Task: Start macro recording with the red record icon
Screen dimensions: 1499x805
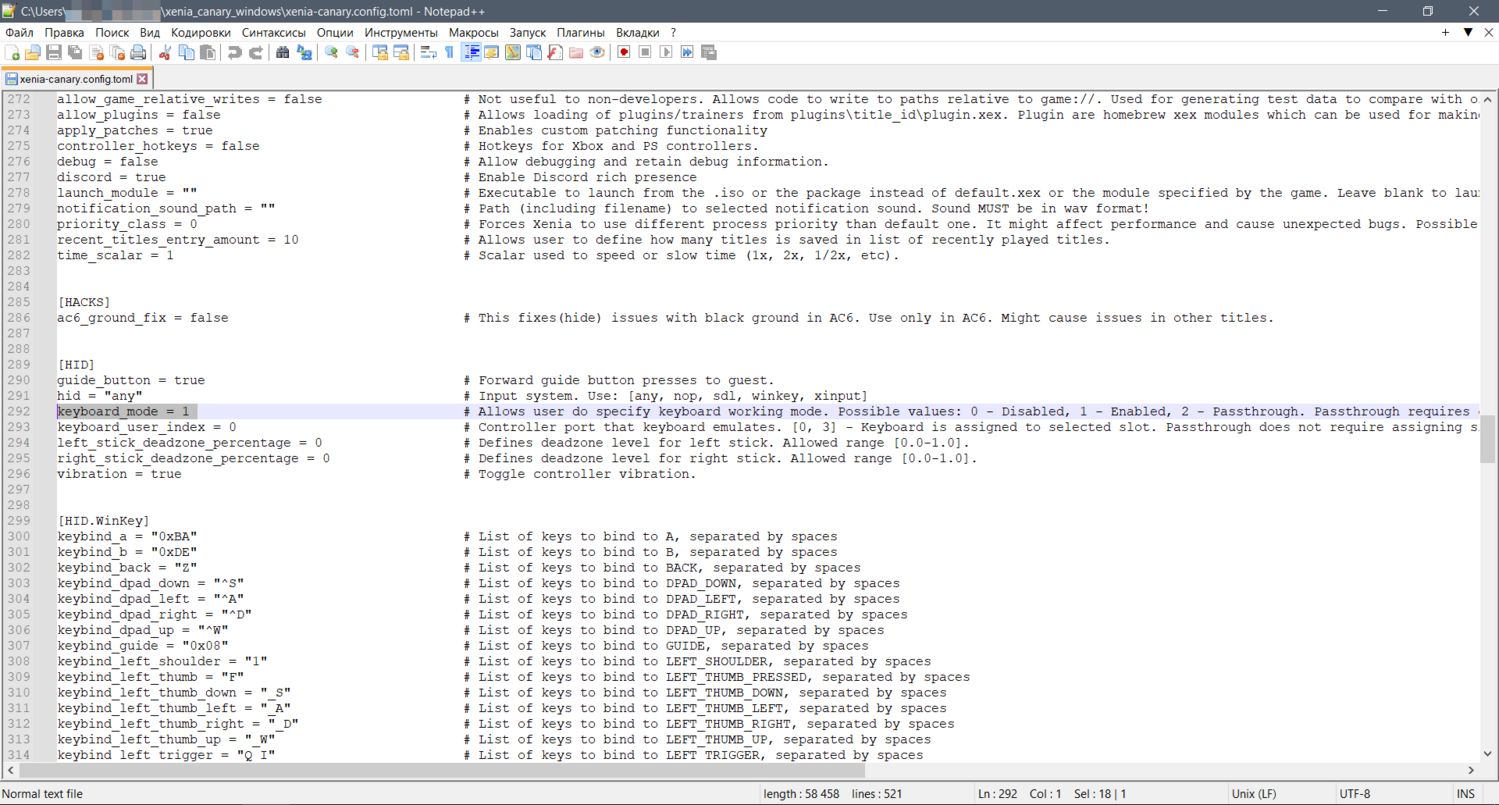Action: click(624, 53)
